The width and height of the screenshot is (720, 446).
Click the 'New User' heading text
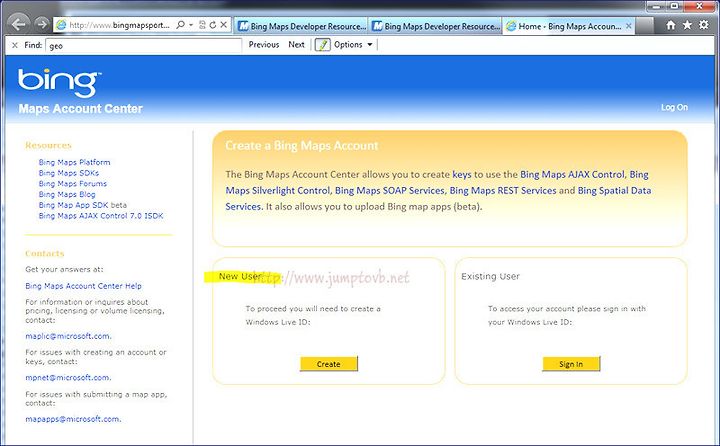coord(240,276)
